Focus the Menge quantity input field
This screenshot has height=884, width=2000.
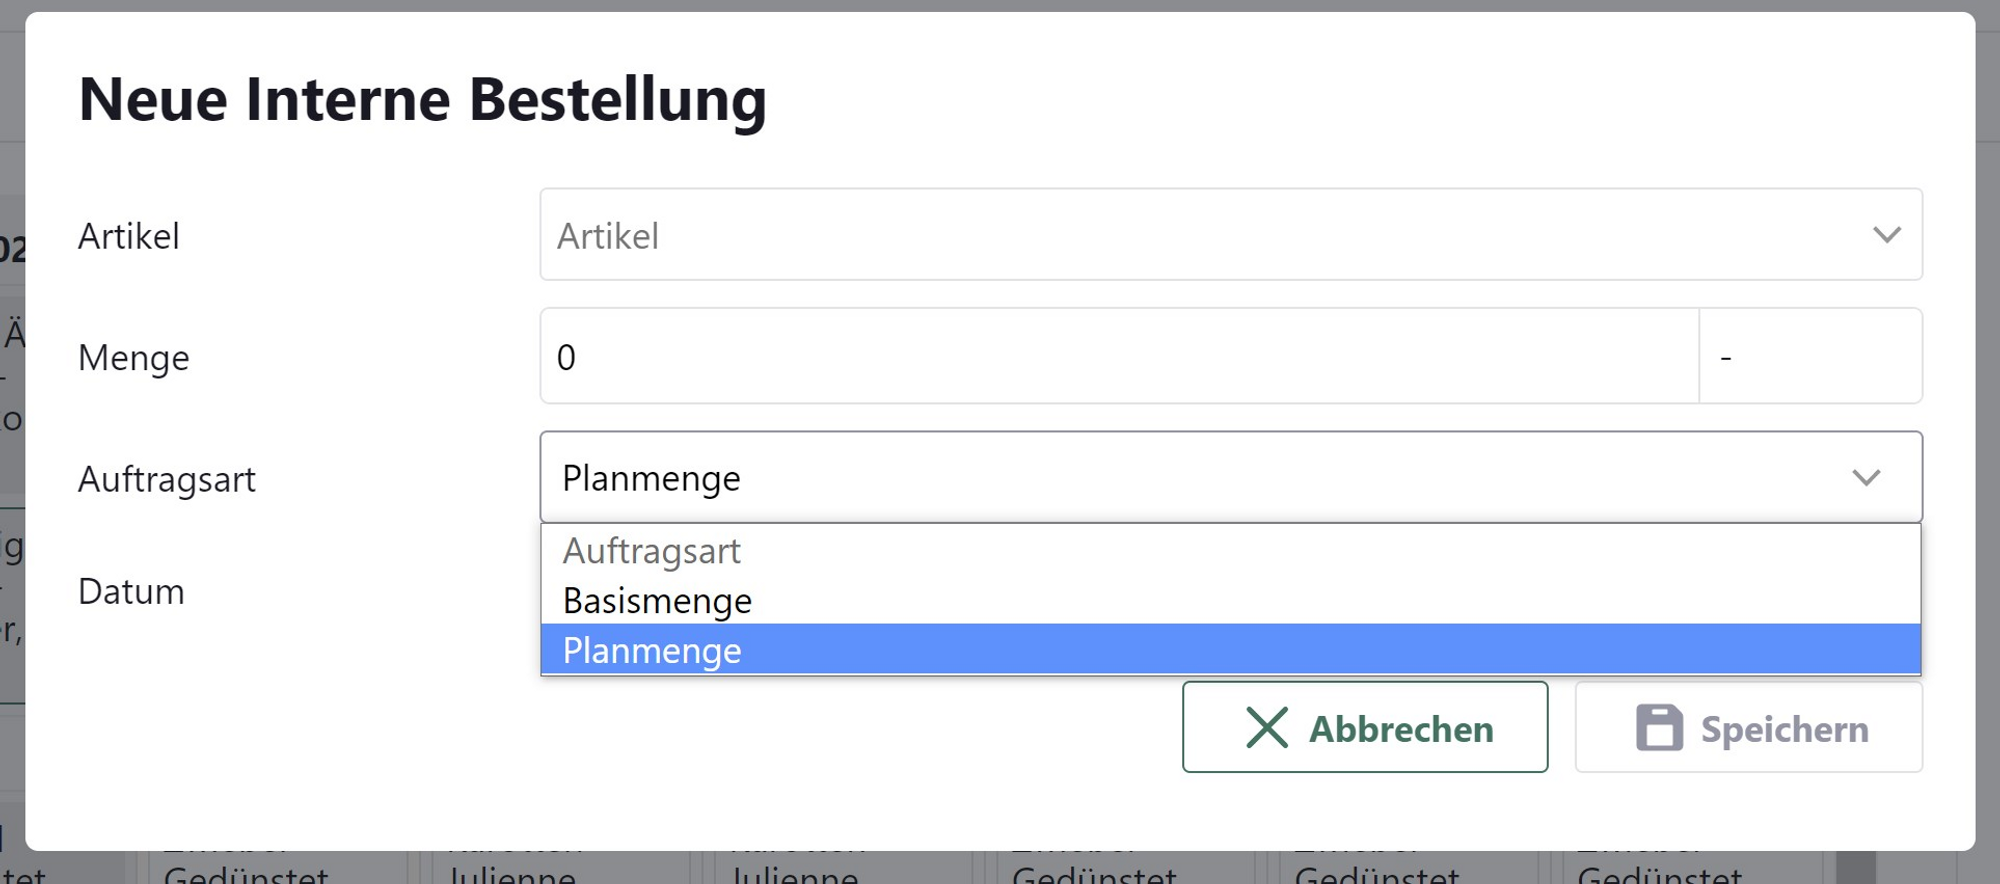[x=1118, y=357]
